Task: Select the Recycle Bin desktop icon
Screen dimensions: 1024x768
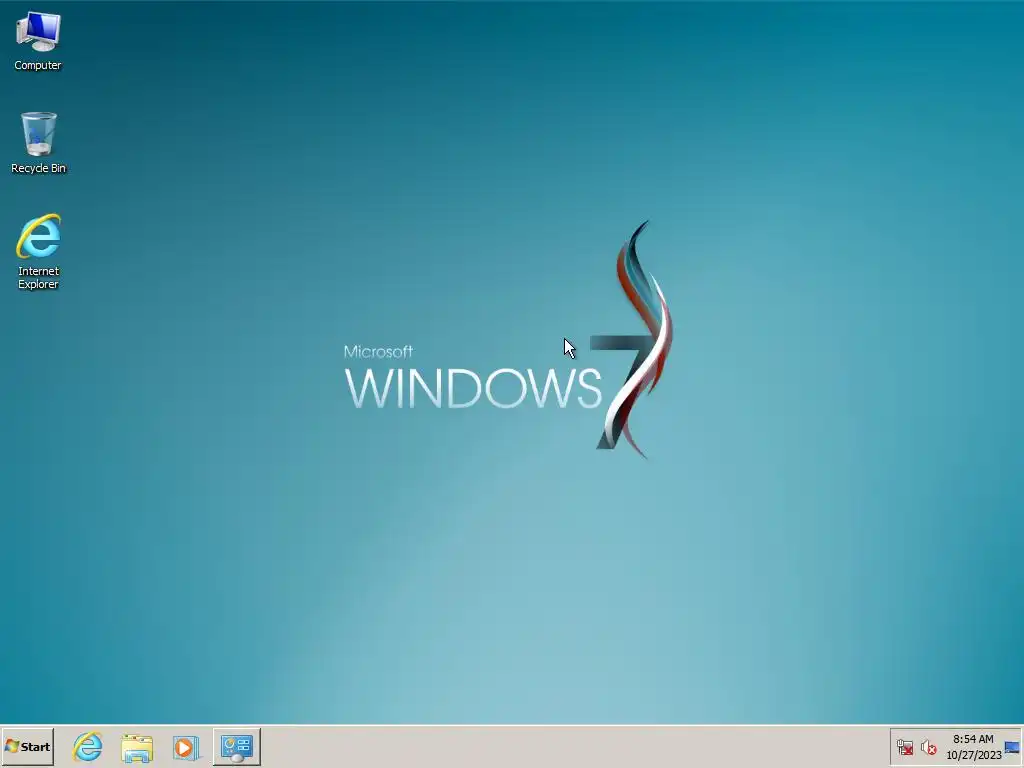Action: [38, 142]
